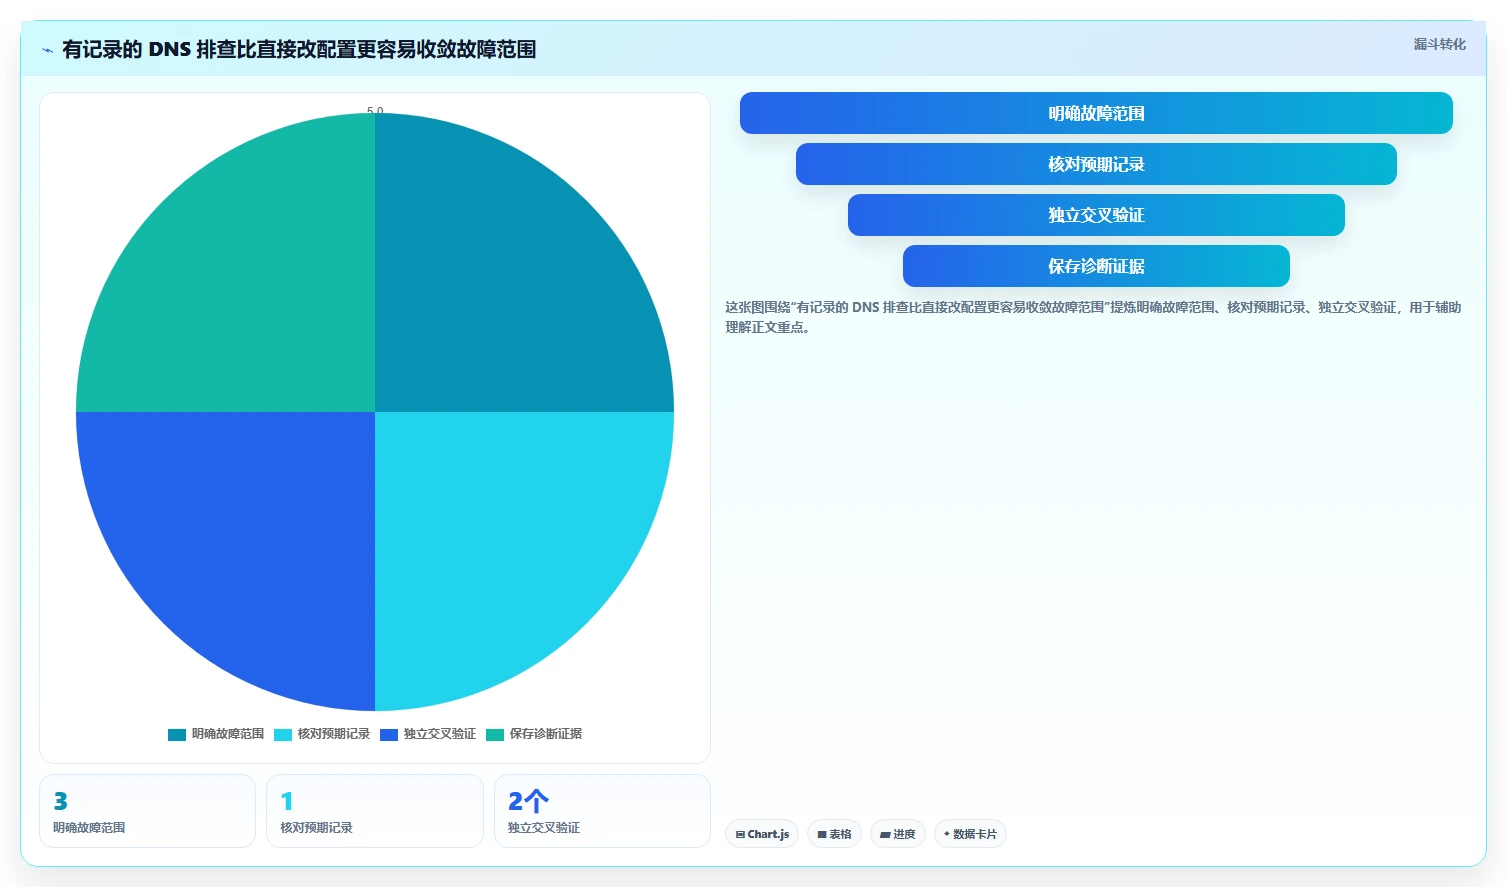The image size is (1507, 887).
Task: Select the 进度 tag chip
Action: pos(898,834)
